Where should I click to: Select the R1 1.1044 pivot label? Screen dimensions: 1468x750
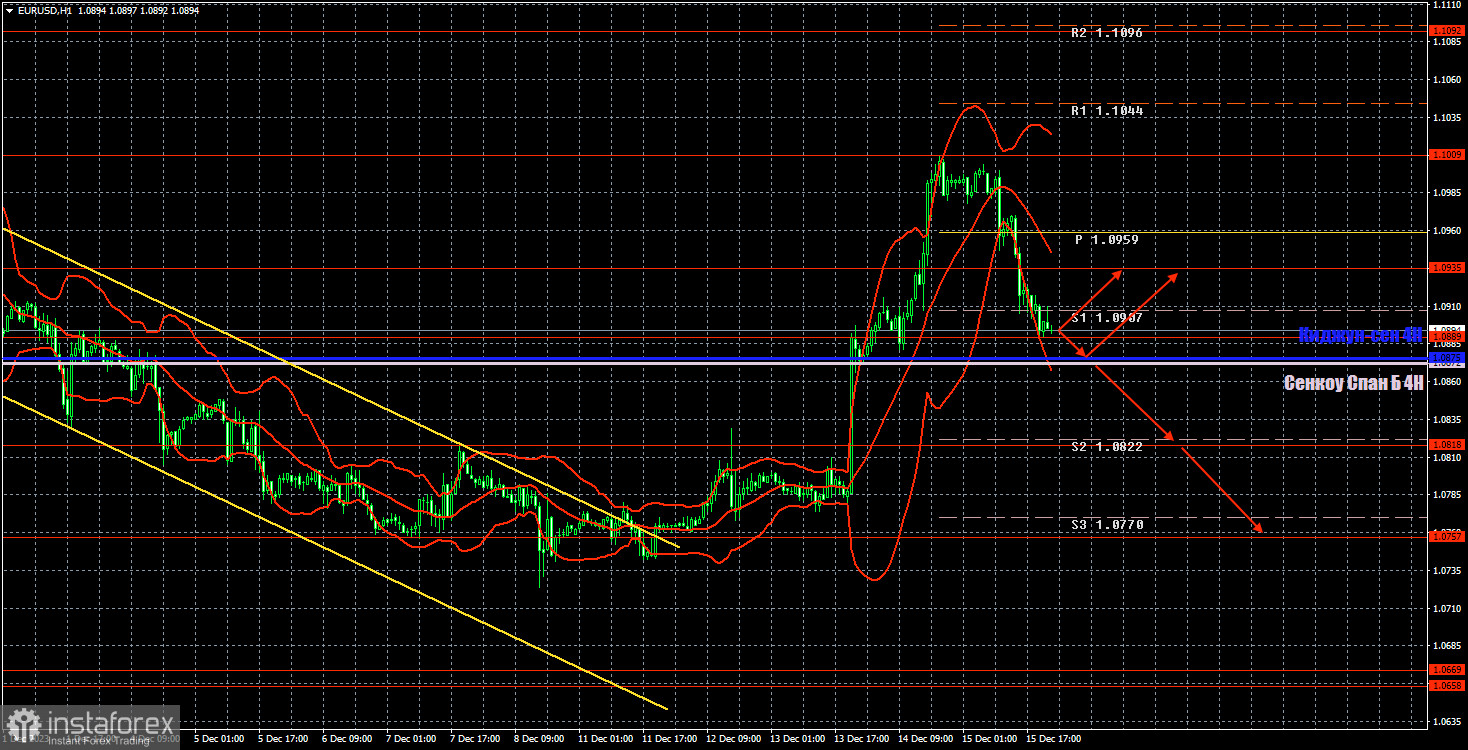pyautogui.click(x=1107, y=111)
